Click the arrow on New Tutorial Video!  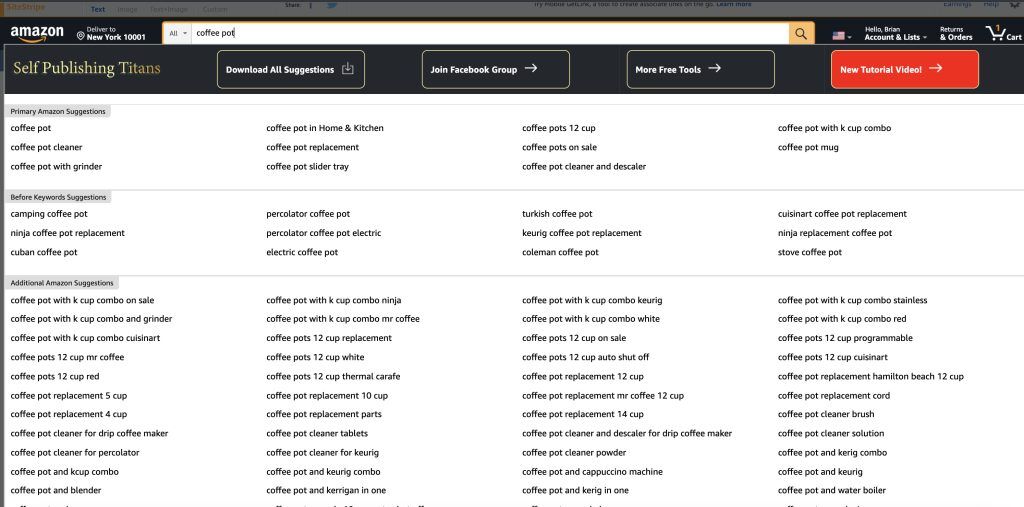click(x=936, y=68)
